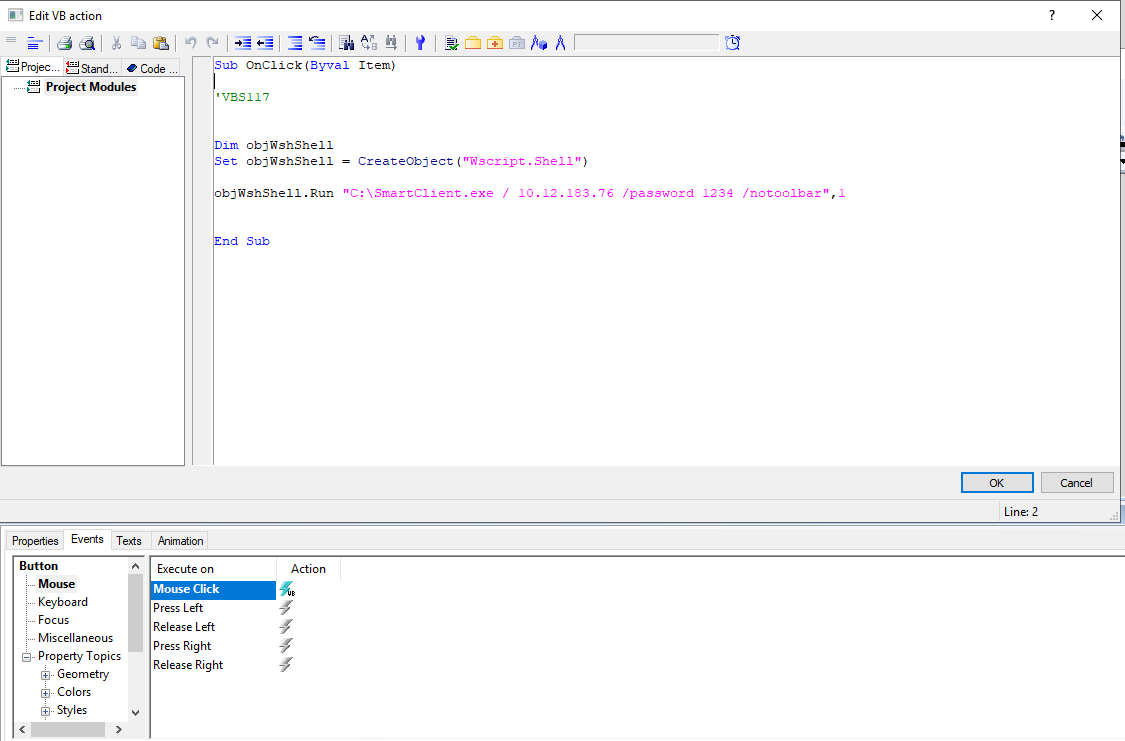Click the Find Next binoculars icon
This screenshot has width=1125, height=741.
[391, 43]
